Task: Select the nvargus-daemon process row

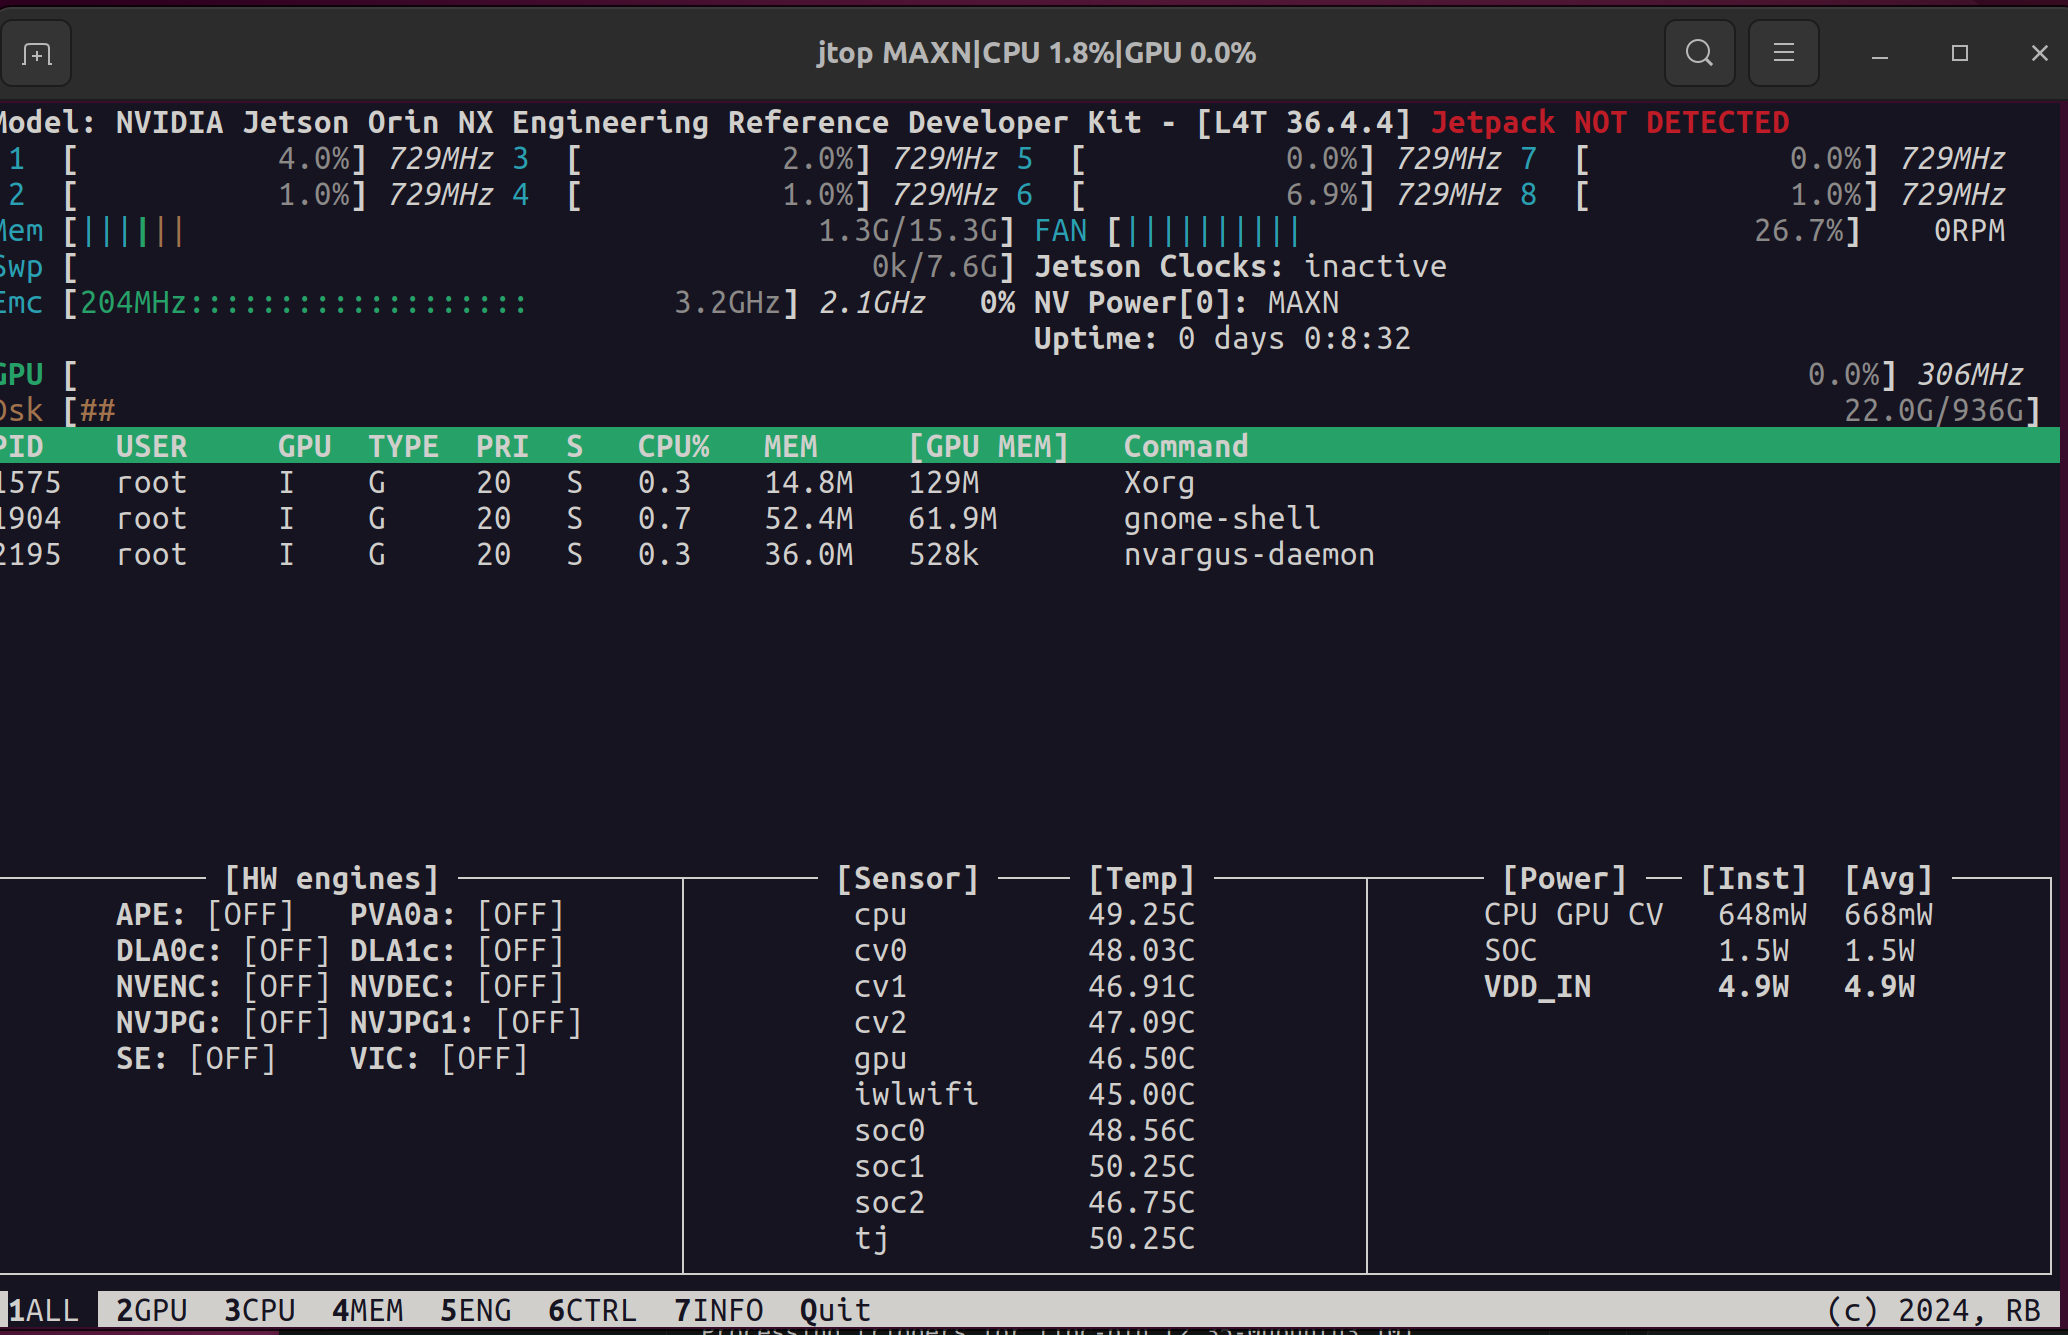Action: click(x=1248, y=554)
